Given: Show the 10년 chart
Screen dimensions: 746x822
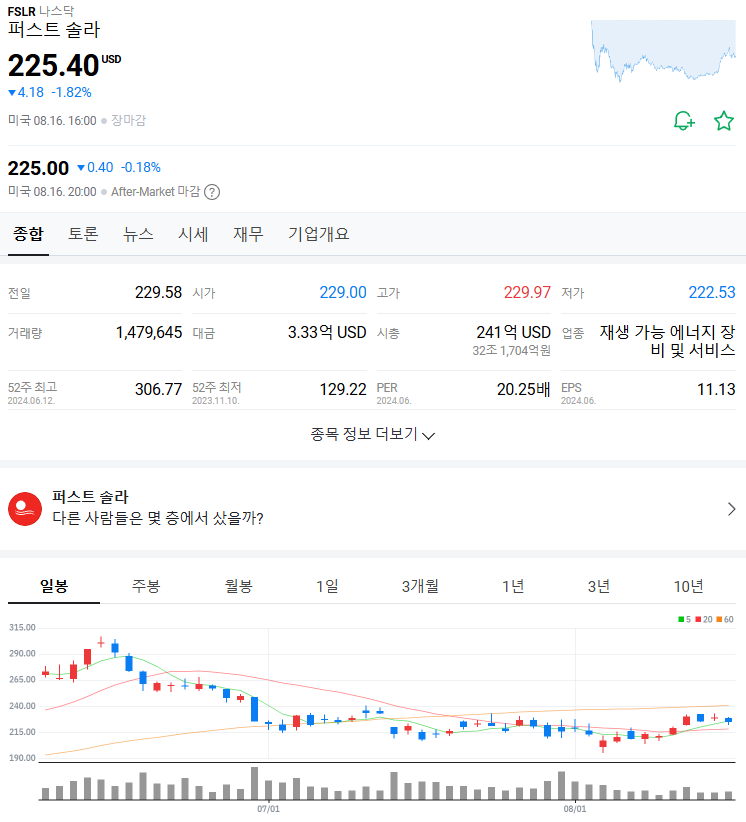Looking at the screenshot, I should (x=688, y=586).
